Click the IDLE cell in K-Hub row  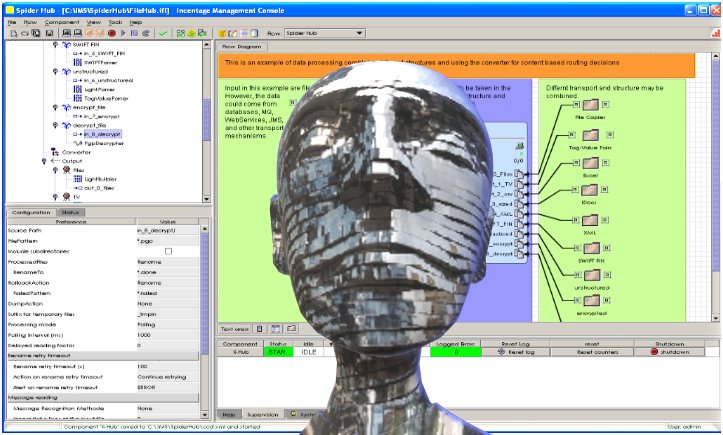308,352
